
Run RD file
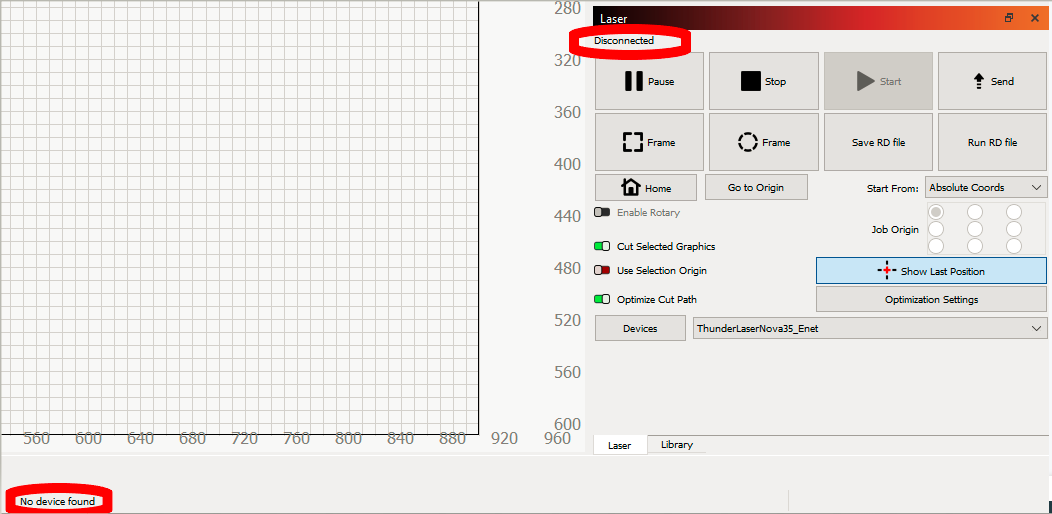point(992,142)
